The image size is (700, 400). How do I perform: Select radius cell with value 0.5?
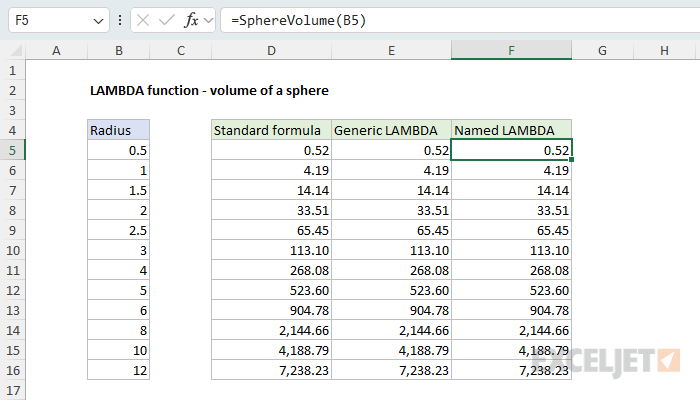119,150
